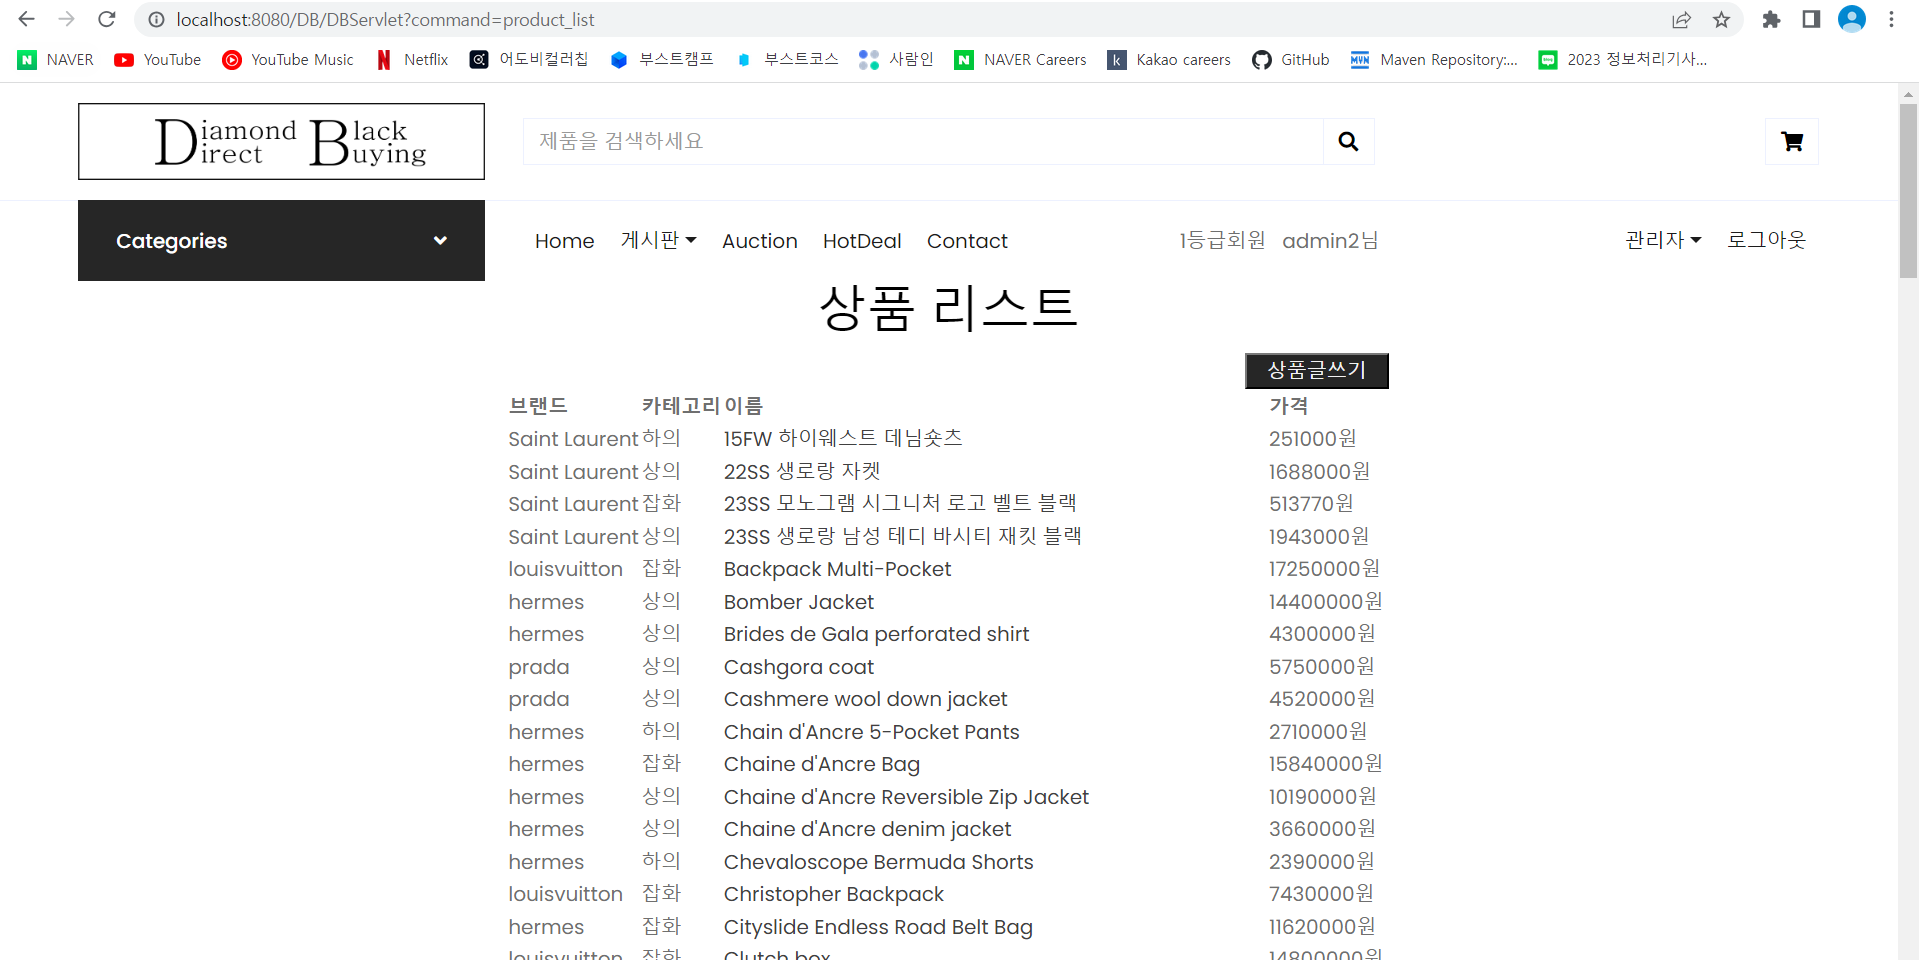
Task: Expand the Categories dropdown
Action: click(281, 240)
